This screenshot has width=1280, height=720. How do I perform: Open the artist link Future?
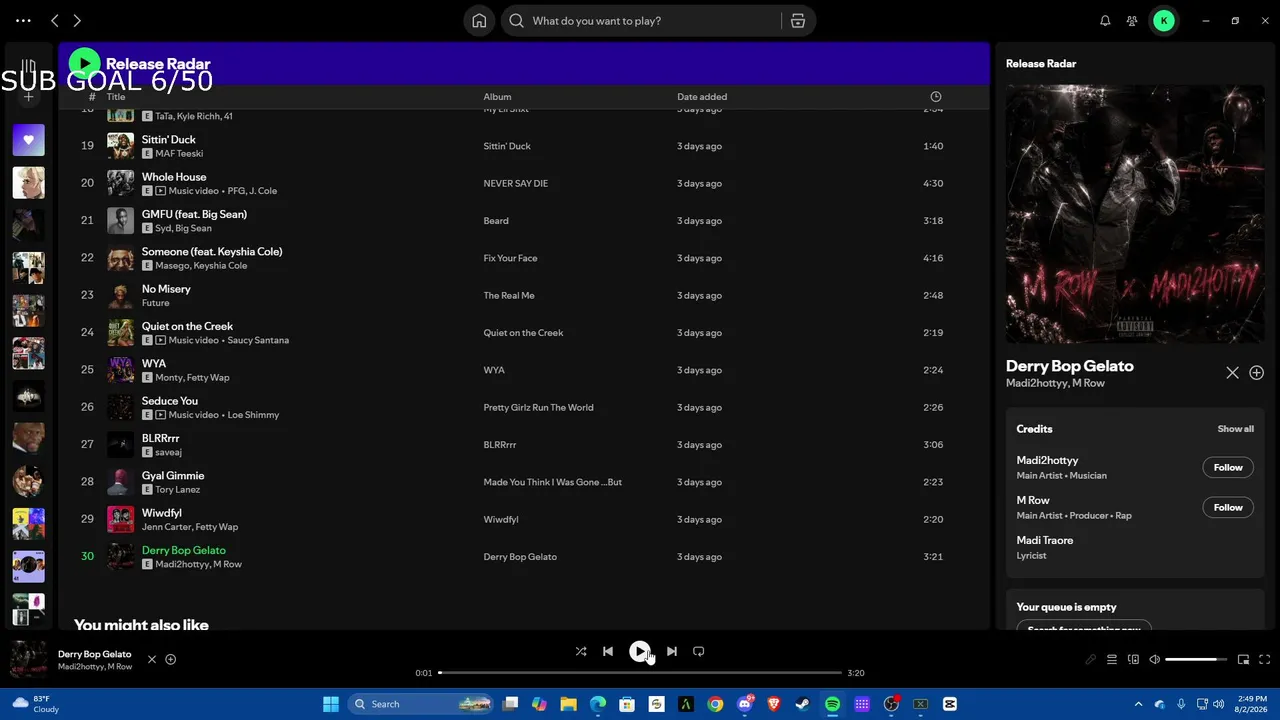click(155, 303)
